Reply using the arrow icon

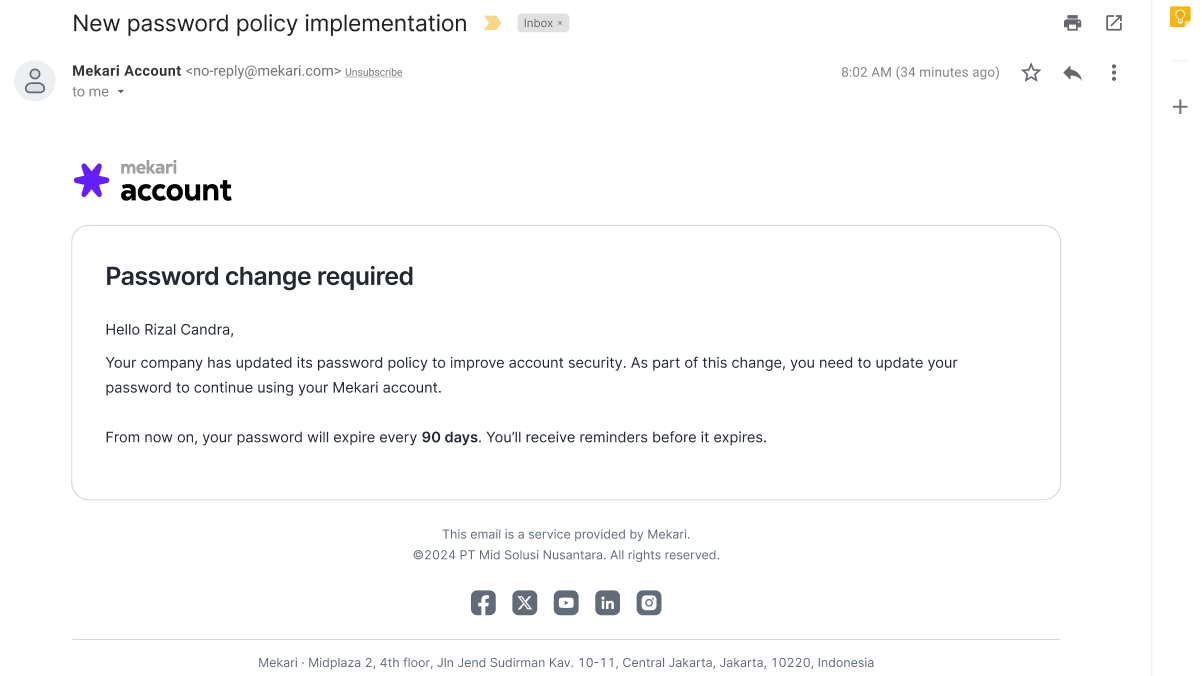point(1073,73)
